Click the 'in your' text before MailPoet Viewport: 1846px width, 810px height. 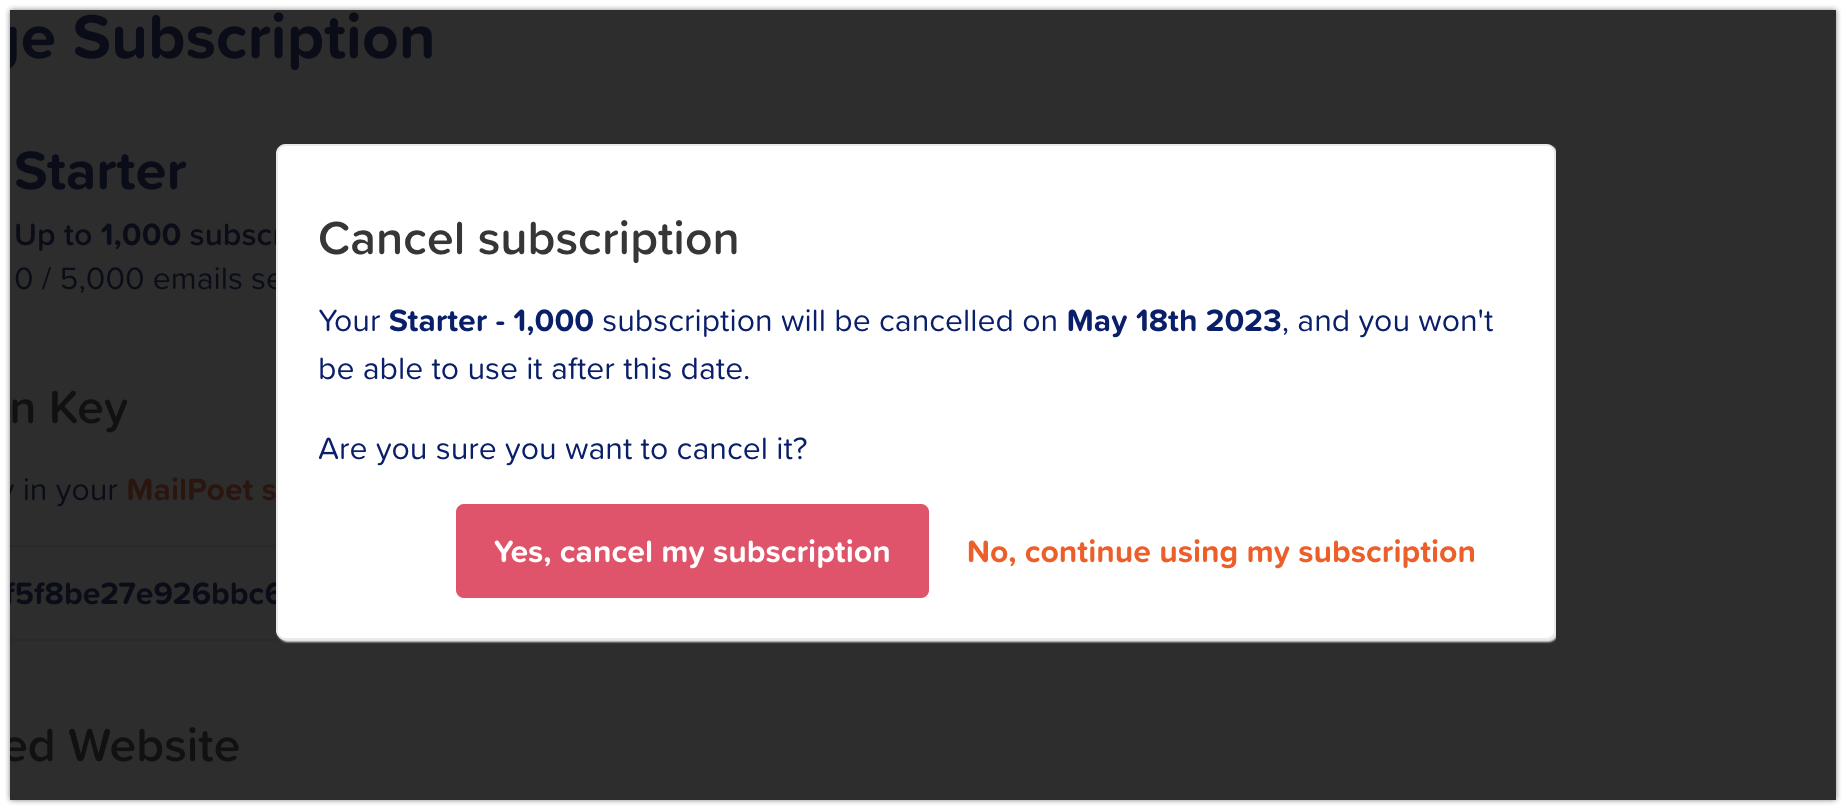pos(70,490)
